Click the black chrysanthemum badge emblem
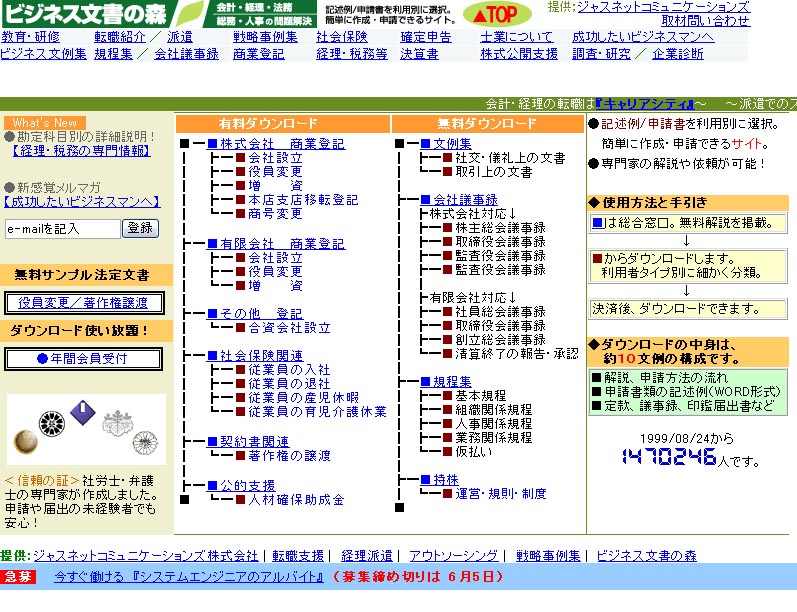 (51, 423)
